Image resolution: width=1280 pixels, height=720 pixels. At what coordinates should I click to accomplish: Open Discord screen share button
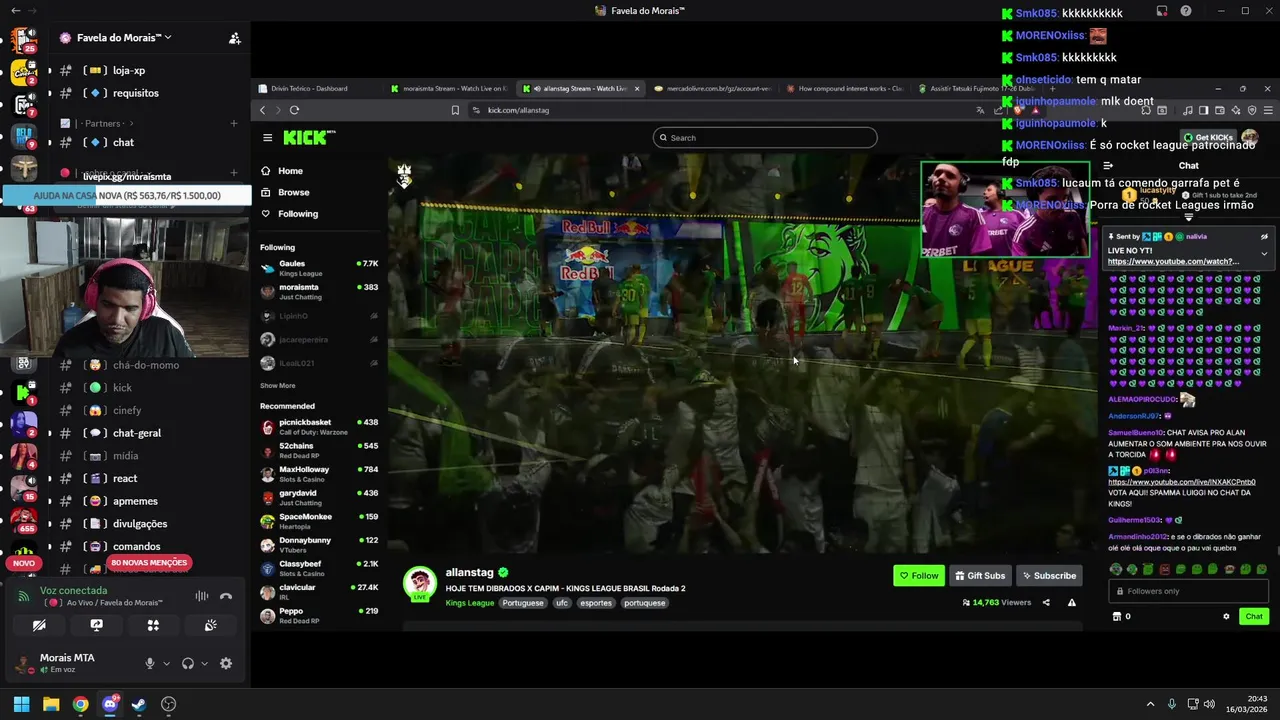[x=96, y=625]
